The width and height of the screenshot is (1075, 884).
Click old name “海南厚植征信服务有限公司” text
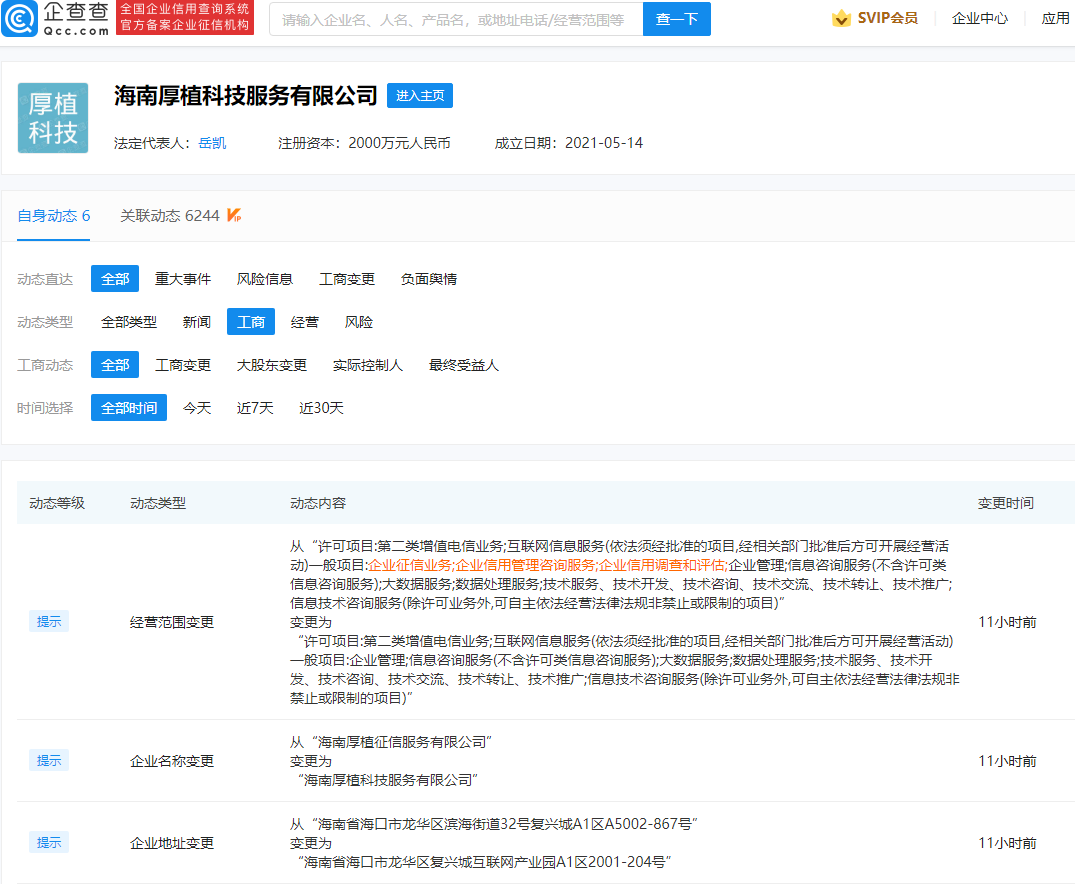(402, 742)
